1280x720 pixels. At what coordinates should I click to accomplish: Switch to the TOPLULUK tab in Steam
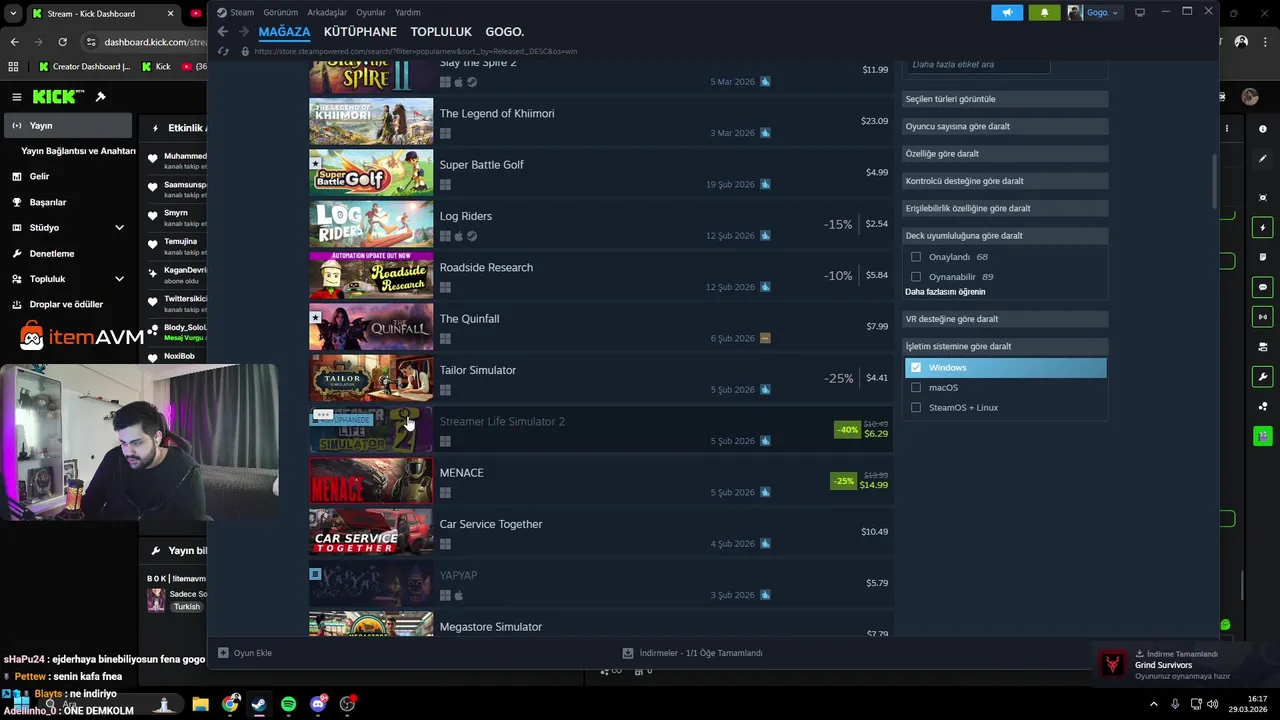click(441, 32)
